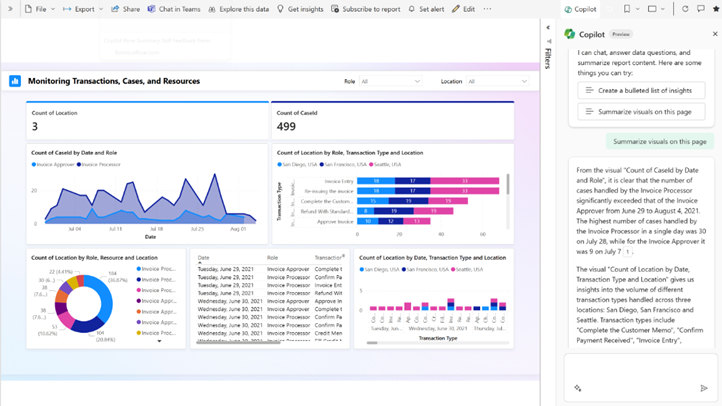This screenshot has height=406, width=722.
Task: Close the Copilot pane
Action: (x=714, y=34)
